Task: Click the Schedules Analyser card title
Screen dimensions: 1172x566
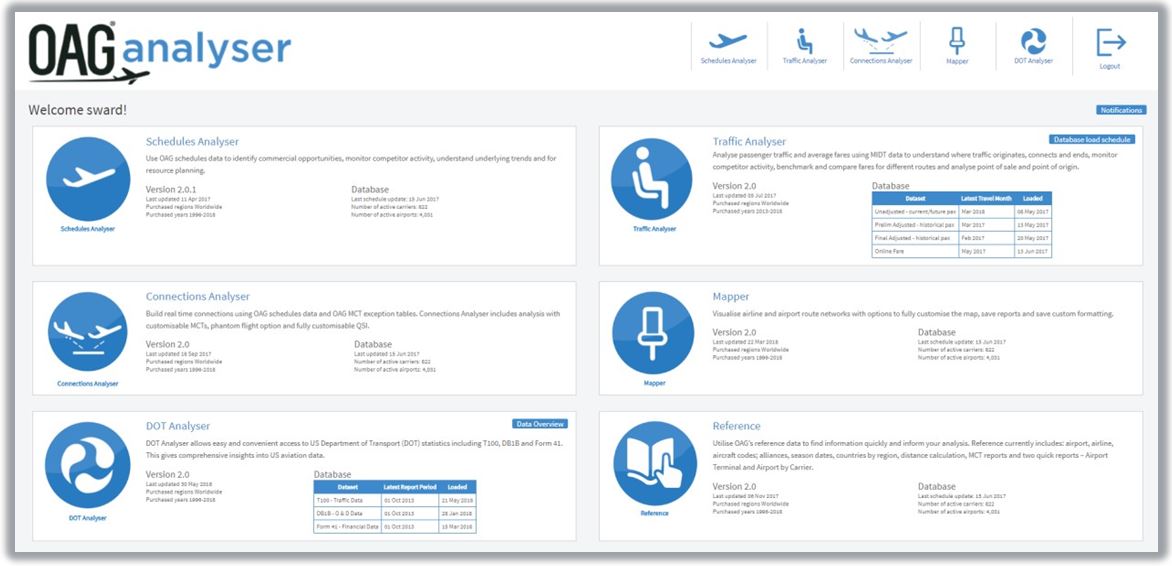Action: coord(192,142)
